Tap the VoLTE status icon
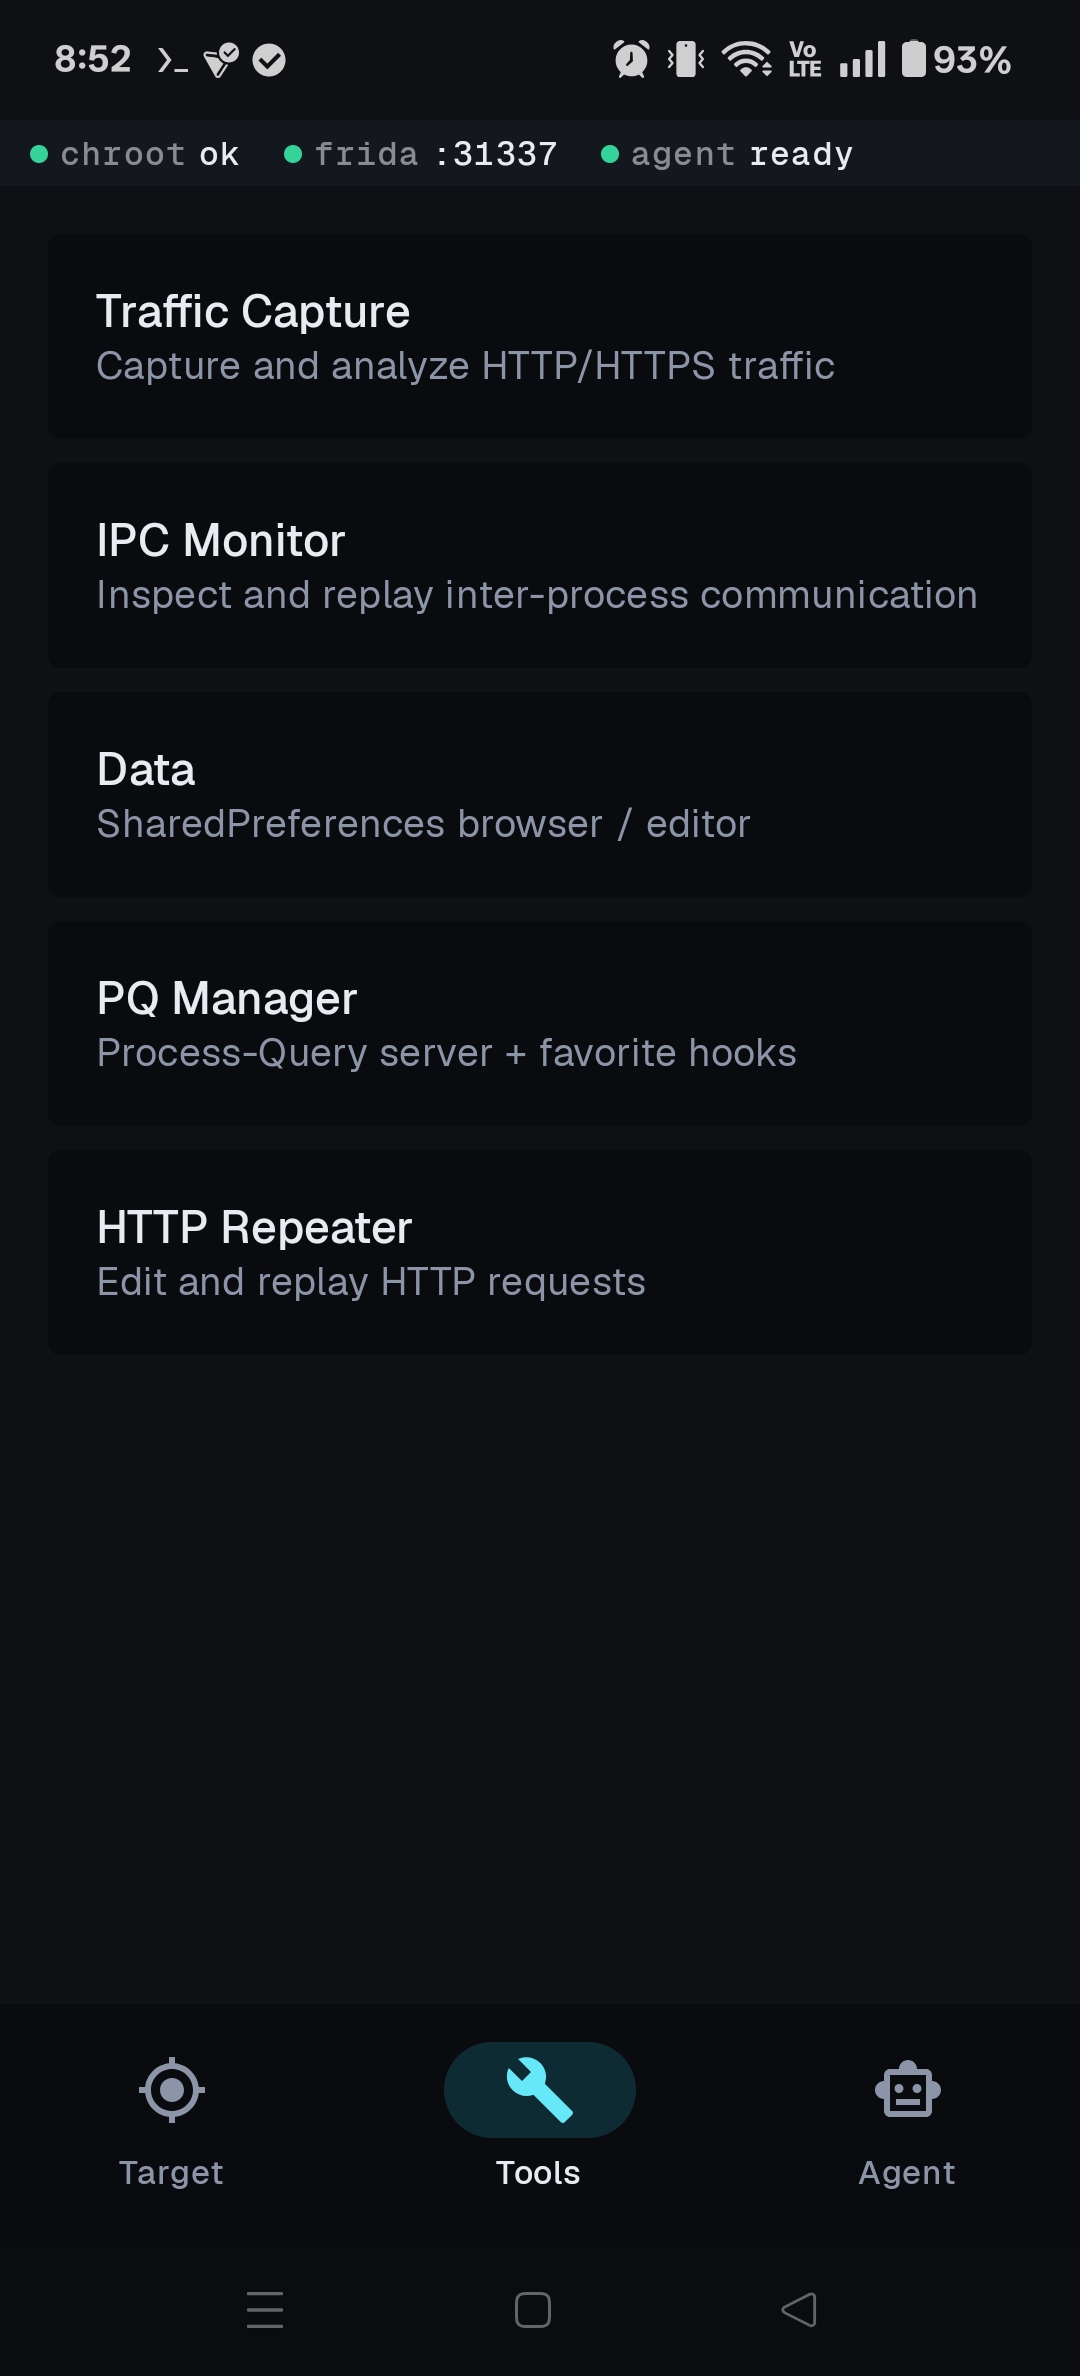This screenshot has width=1080, height=2376. (805, 59)
